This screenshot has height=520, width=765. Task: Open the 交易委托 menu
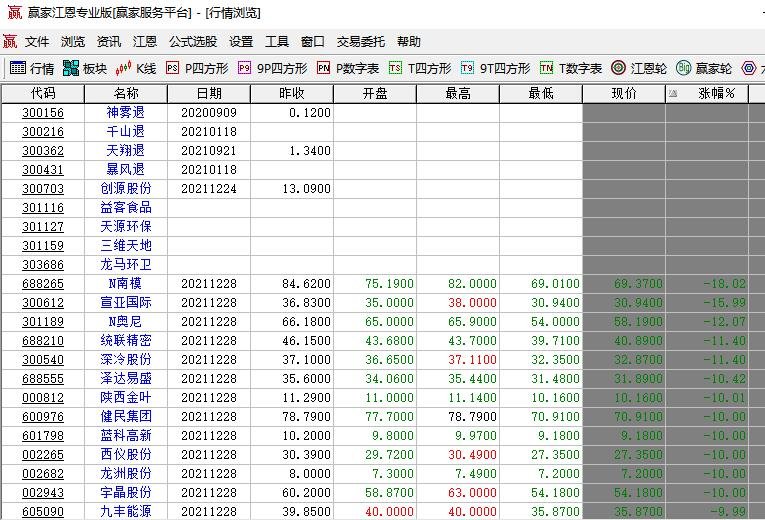click(x=361, y=42)
